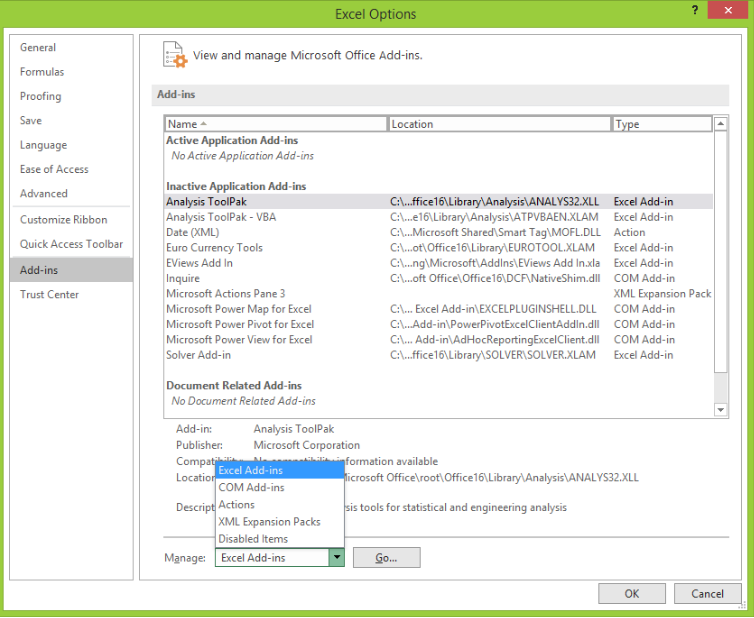Open Customize Ribbon settings
Image resolution: width=754 pixels, height=618 pixels.
coord(71,220)
